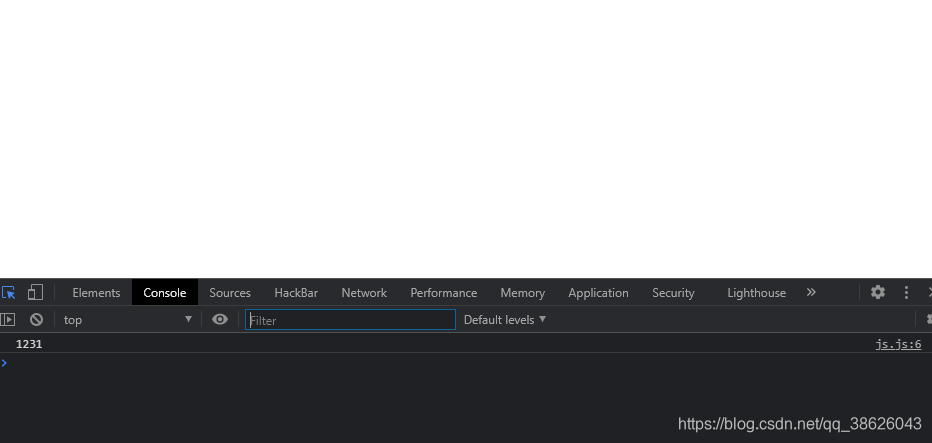Activate the inspect element picker icon
Image resolution: width=932 pixels, height=443 pixels.
8,293
